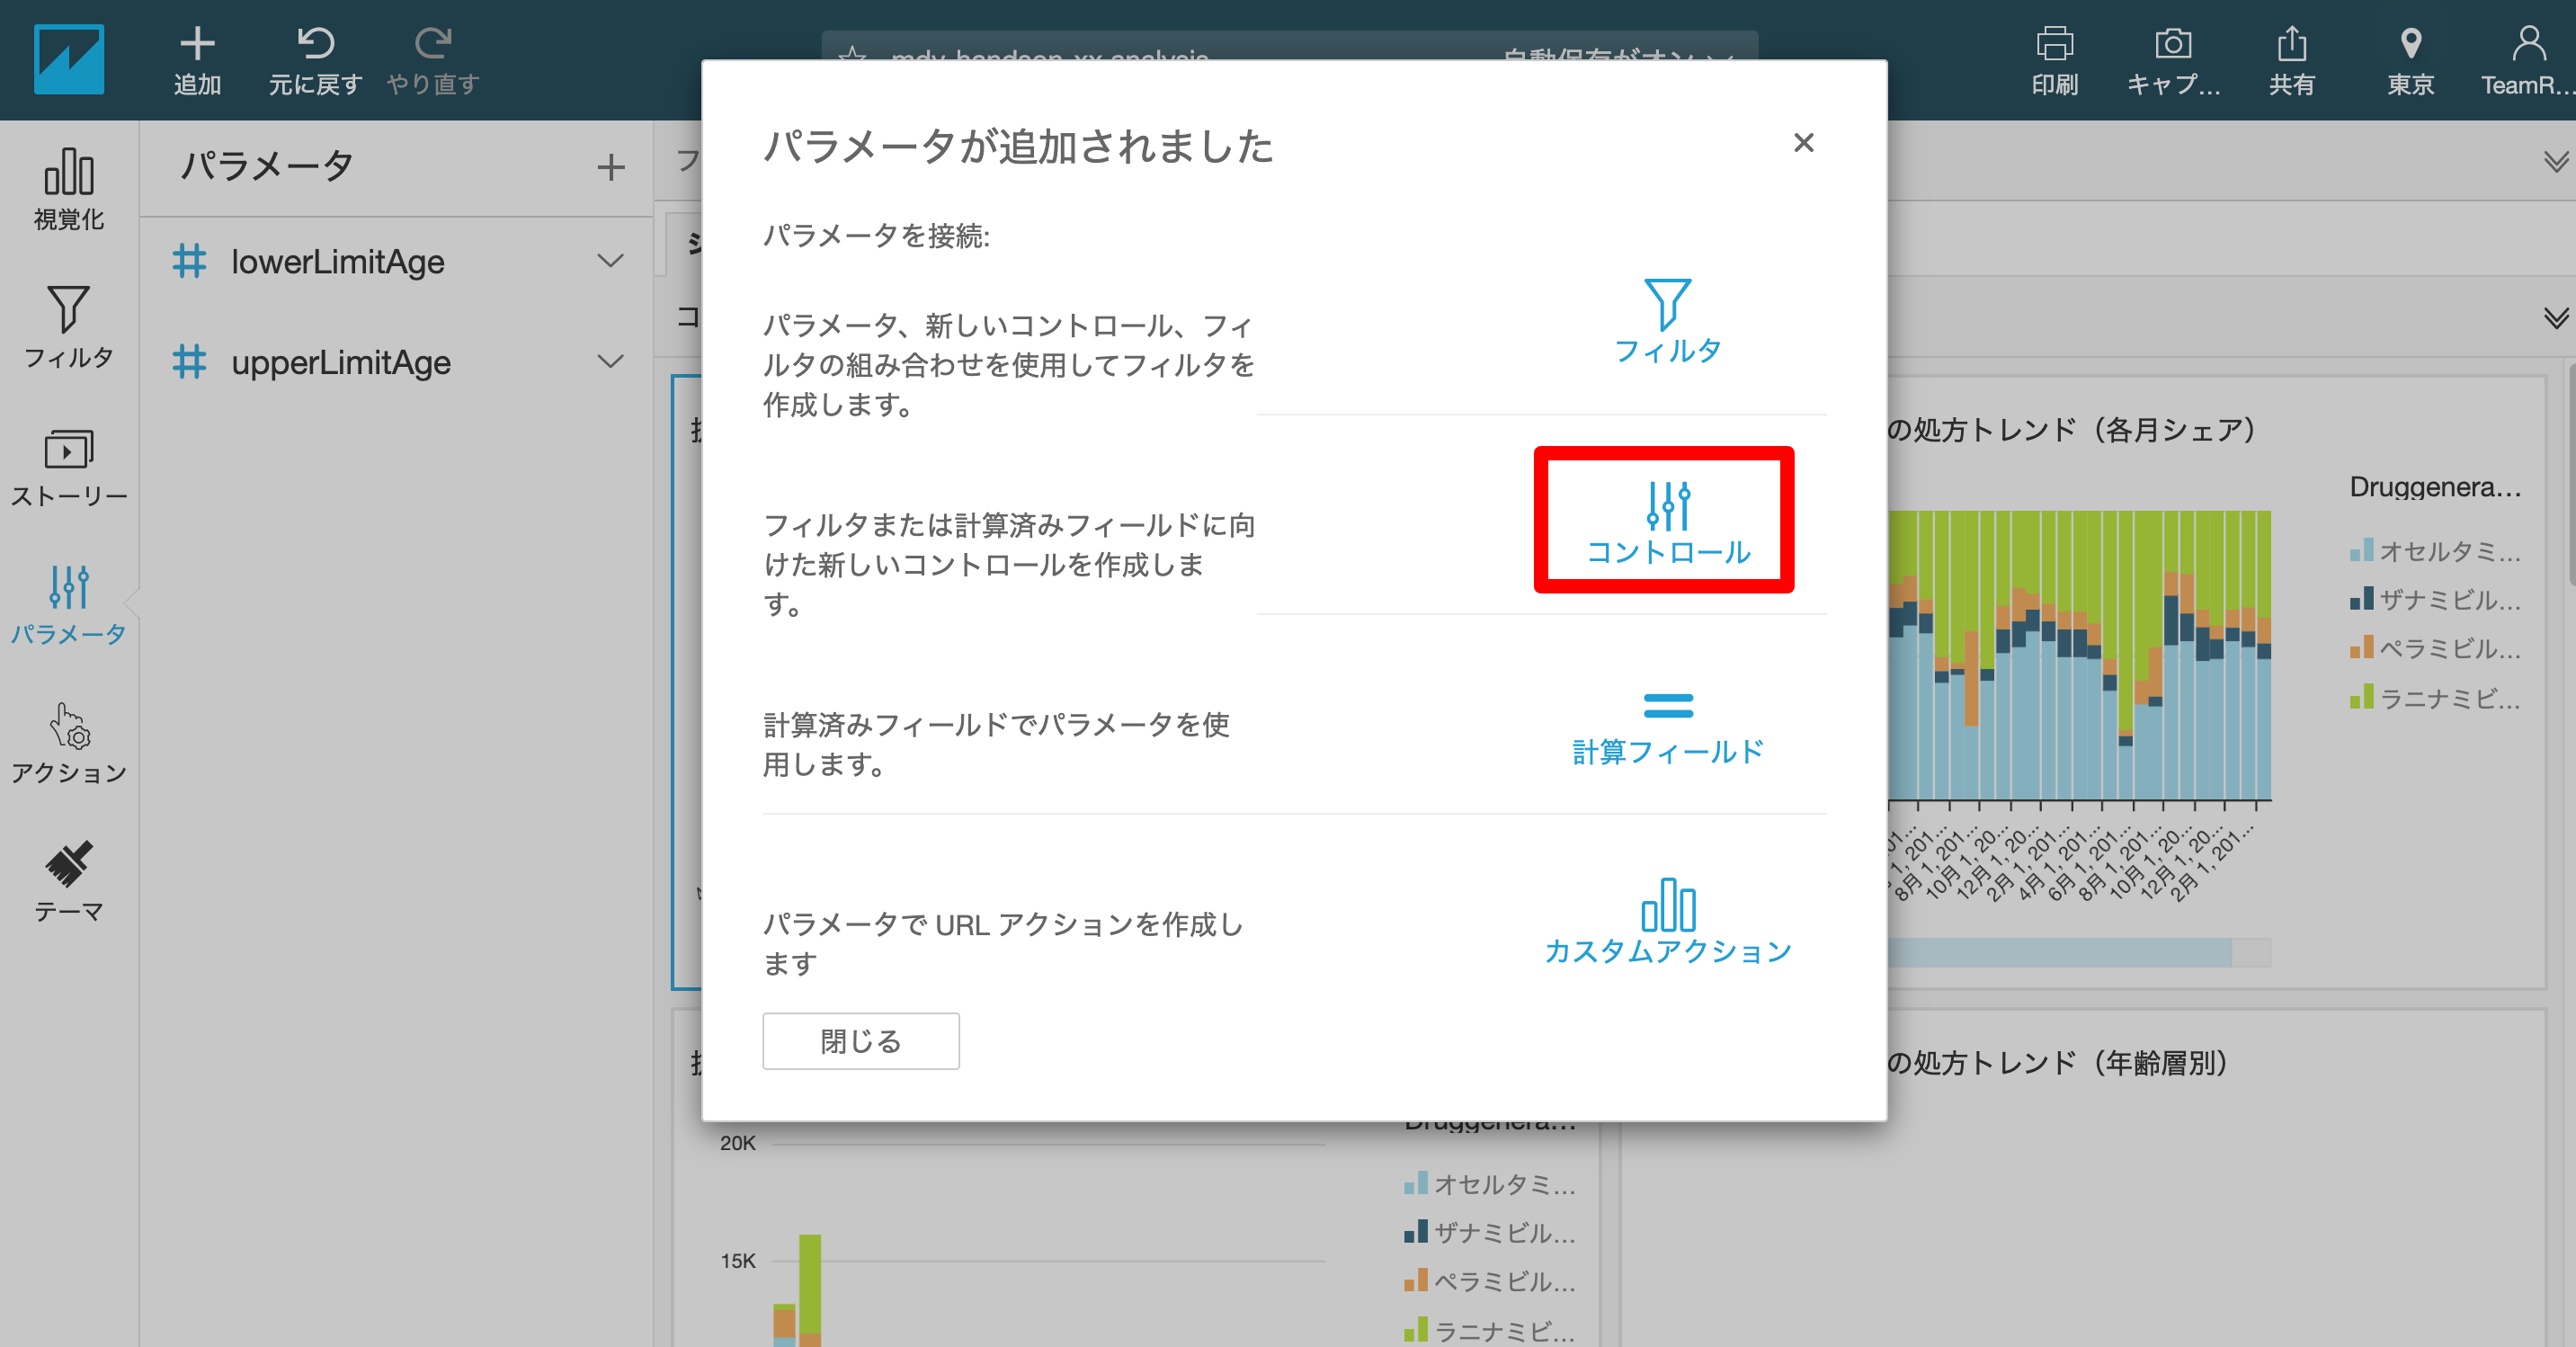Expand the upperLimitAge parameter menu
Screen dimensions: 2576x1347
[610, 361]
